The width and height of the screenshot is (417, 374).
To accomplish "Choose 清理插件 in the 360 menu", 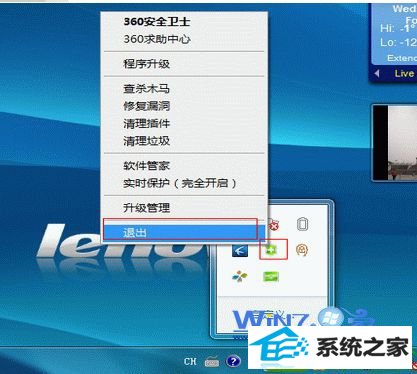I will point(184,124).
